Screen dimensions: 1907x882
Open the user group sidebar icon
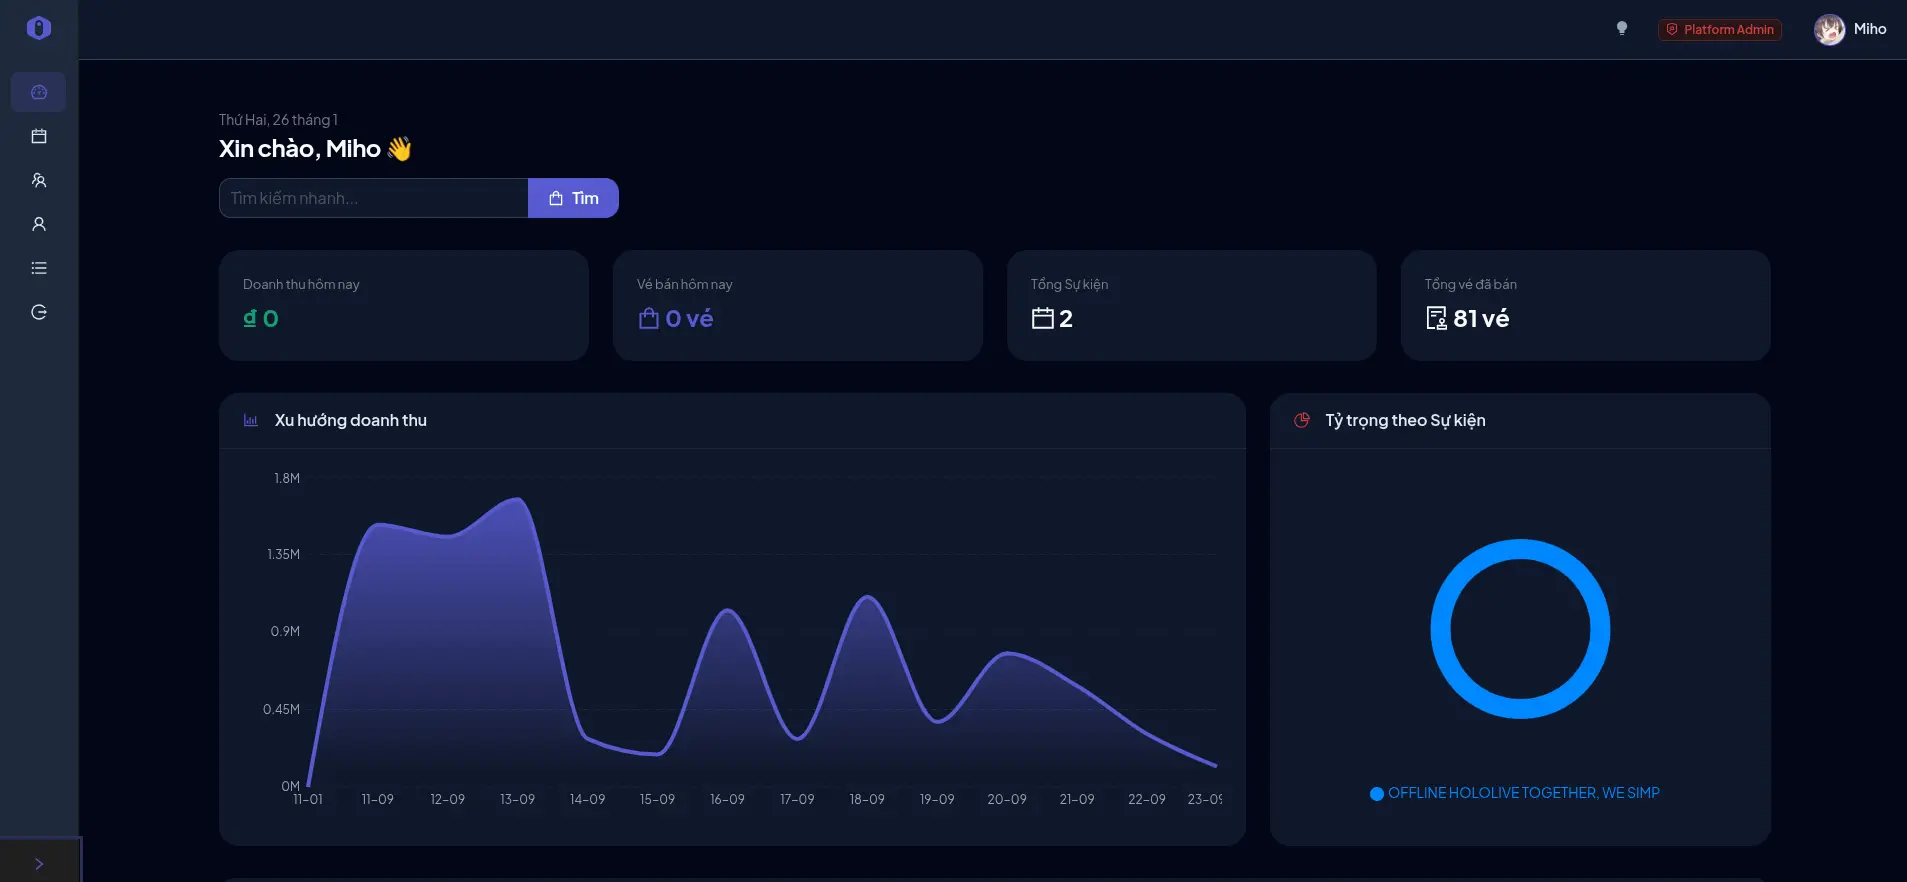coord(39,180)
